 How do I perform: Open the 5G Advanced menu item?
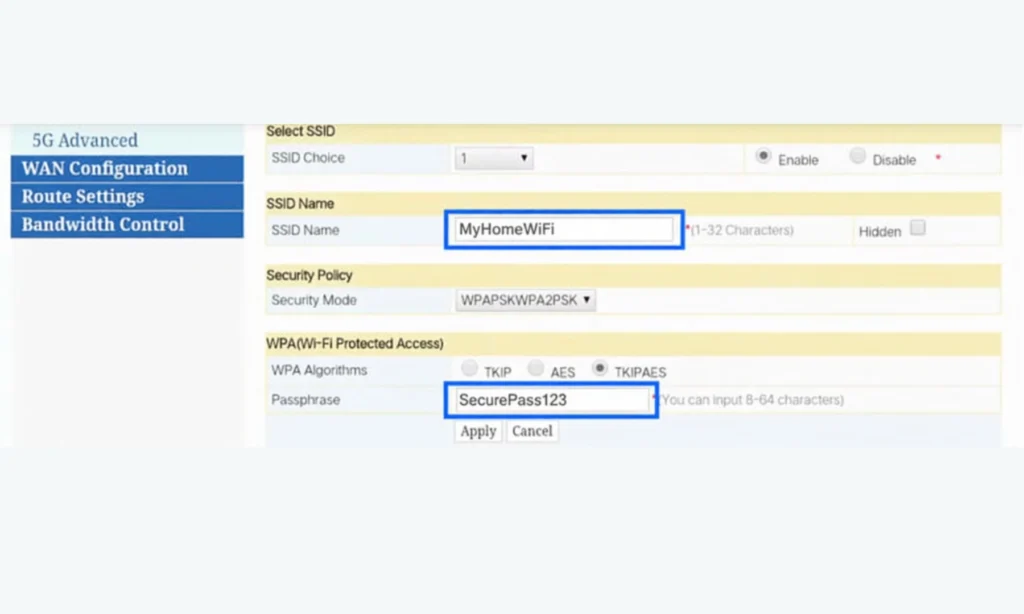85,140
